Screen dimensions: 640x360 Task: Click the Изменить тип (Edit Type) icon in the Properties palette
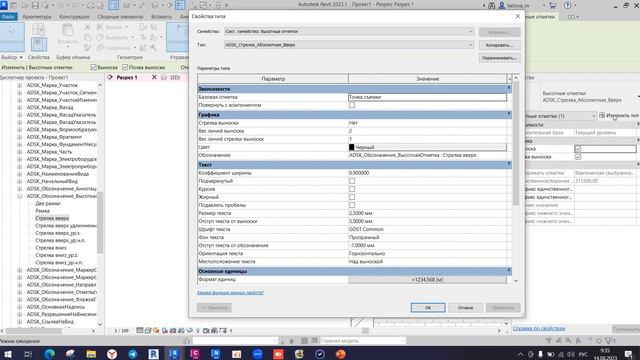click(602, 116)
